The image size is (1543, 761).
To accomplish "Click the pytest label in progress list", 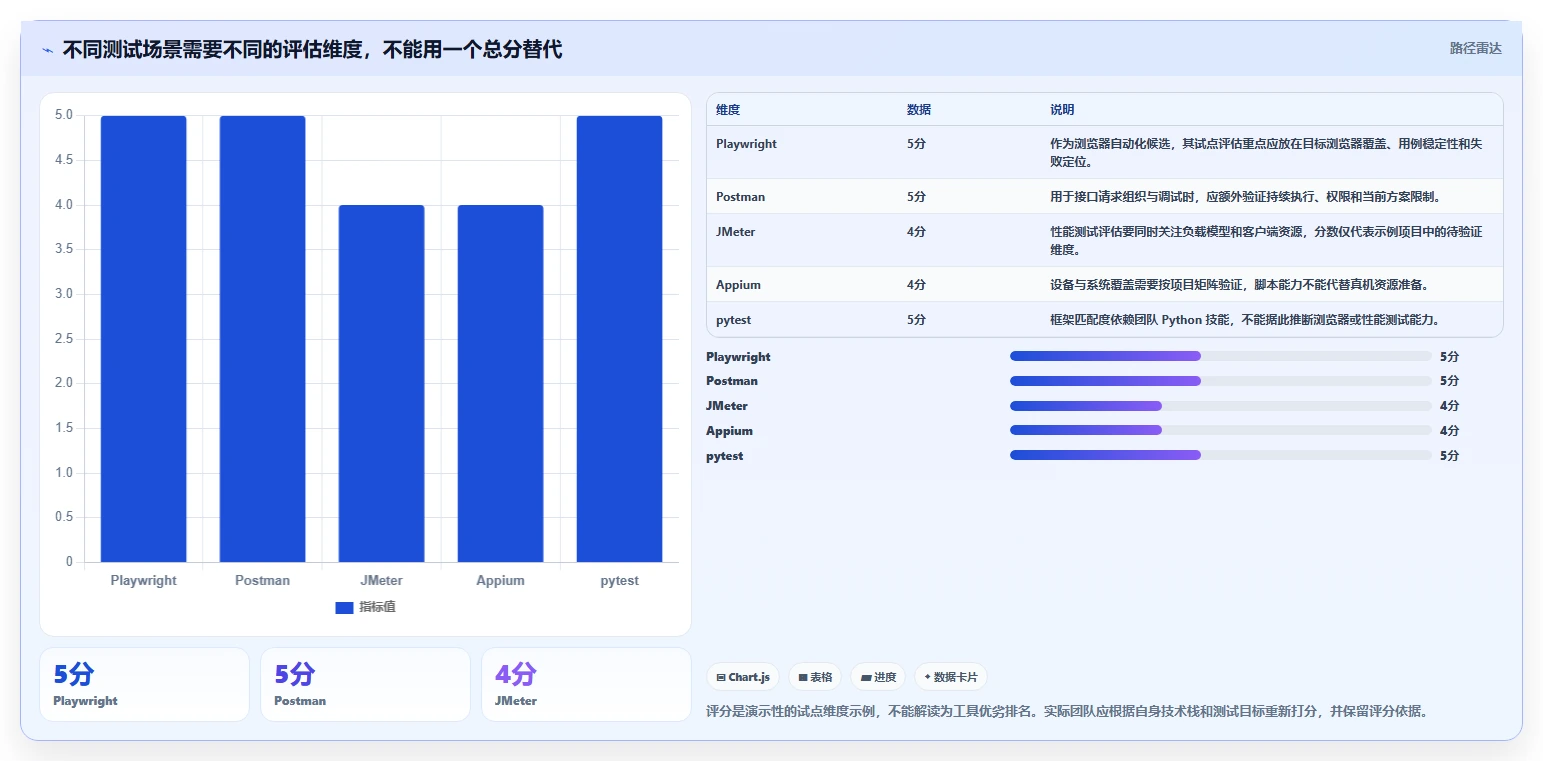I will (x=725, y=456).
